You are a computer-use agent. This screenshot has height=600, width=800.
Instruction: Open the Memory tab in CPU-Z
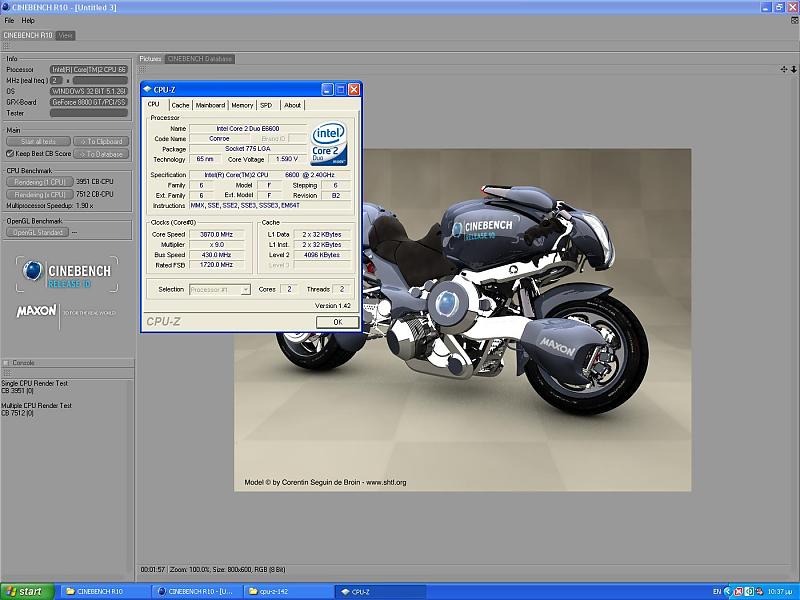[x=242, y=105]
